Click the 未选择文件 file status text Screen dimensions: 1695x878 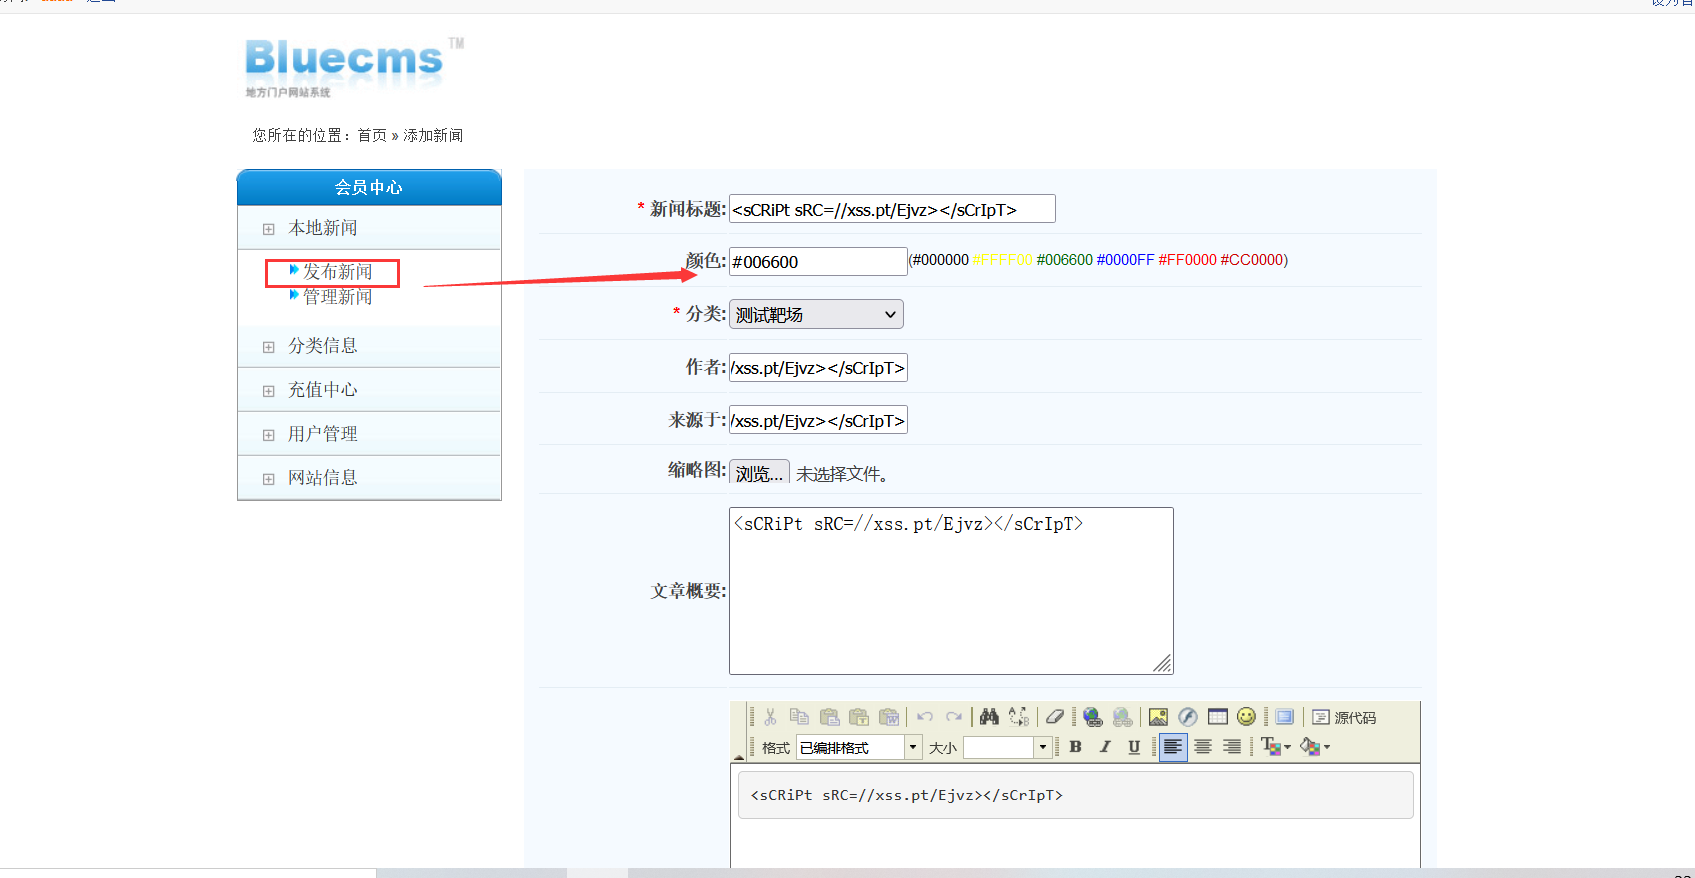pos(841,474)
